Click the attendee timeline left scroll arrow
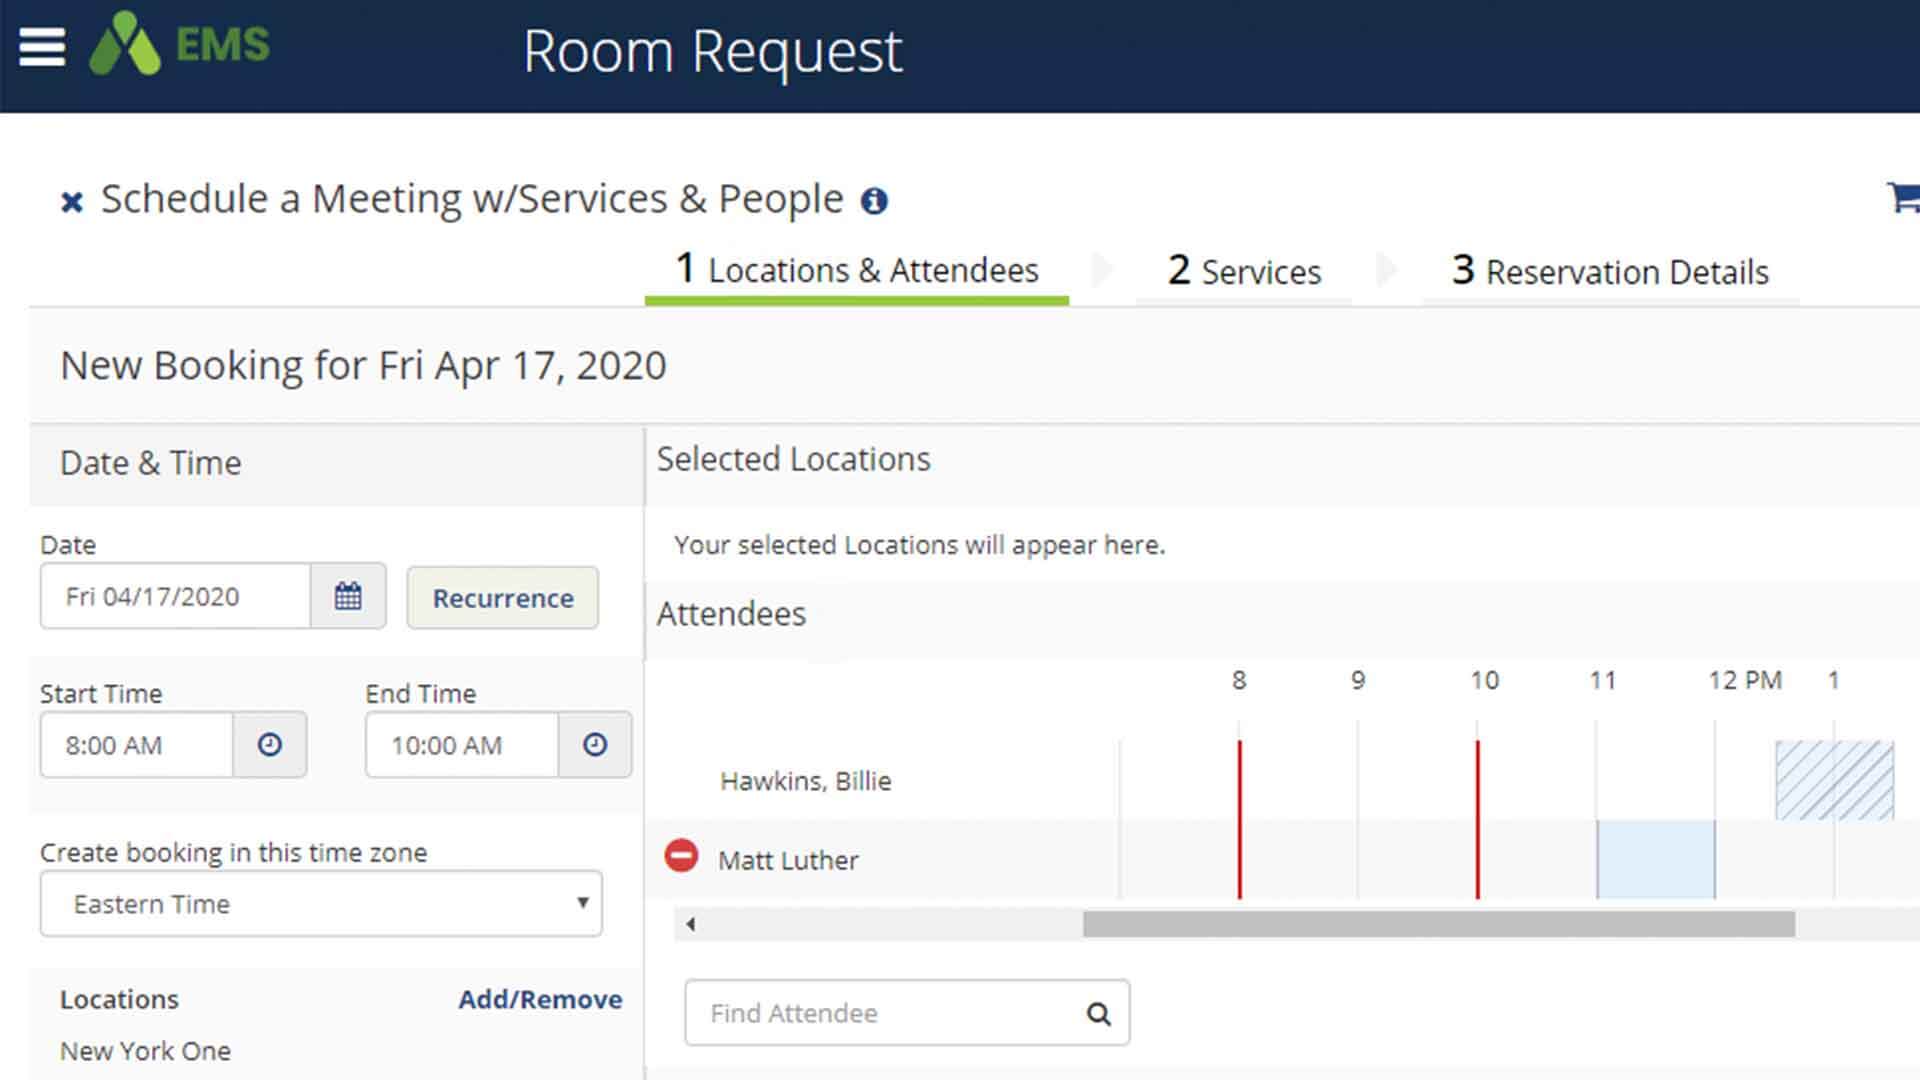1920x1080 pixels. tap(690, 924)
